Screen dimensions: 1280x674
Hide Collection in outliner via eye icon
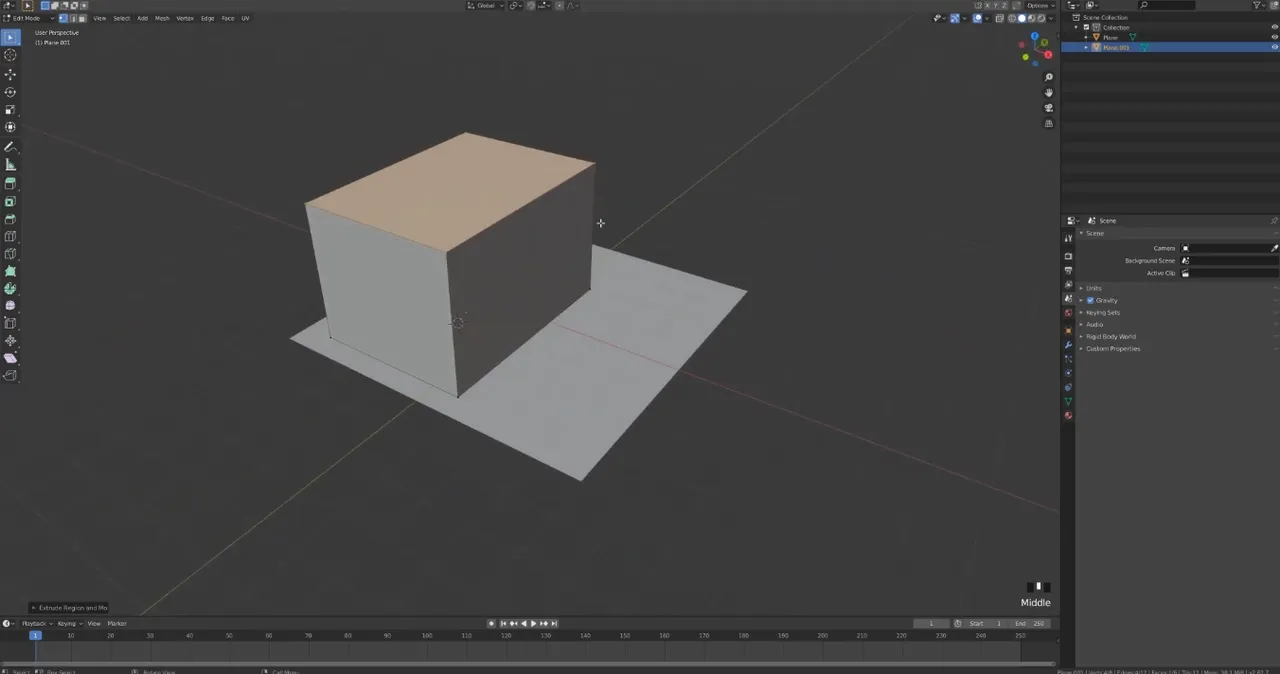(x=1274, y=27)
